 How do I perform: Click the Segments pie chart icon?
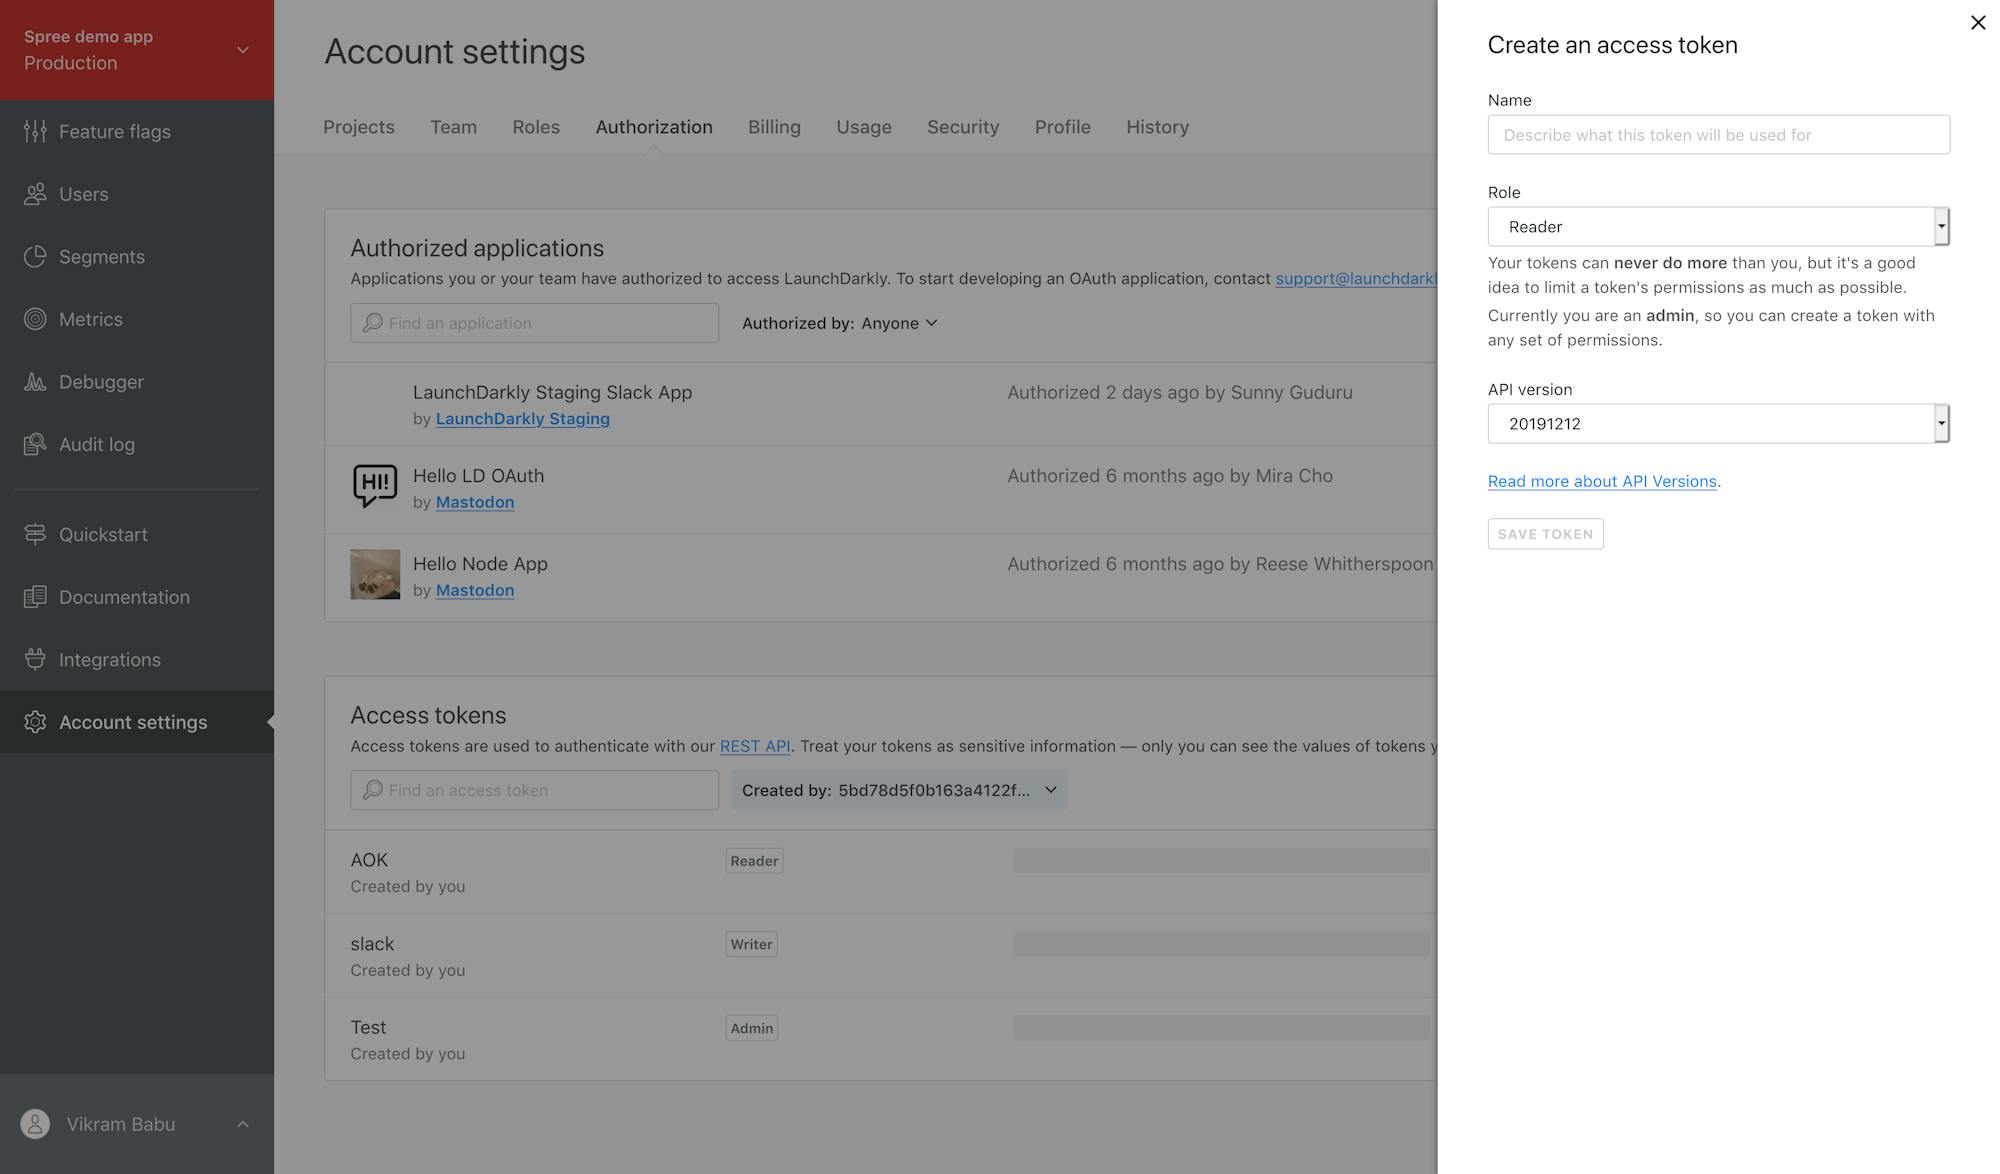(x=35, y=257)
